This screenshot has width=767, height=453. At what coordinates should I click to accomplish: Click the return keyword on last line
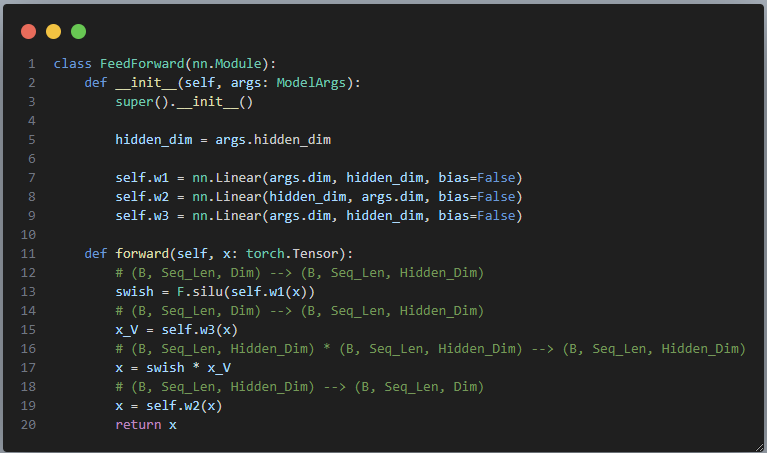point(138,425)
